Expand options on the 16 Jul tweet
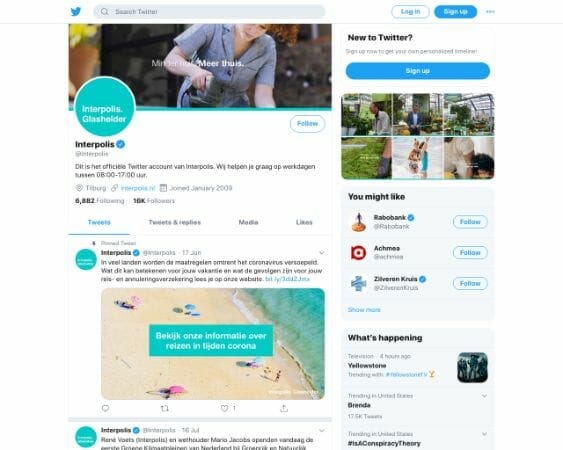The image size is (563, 450). point(321,430)
